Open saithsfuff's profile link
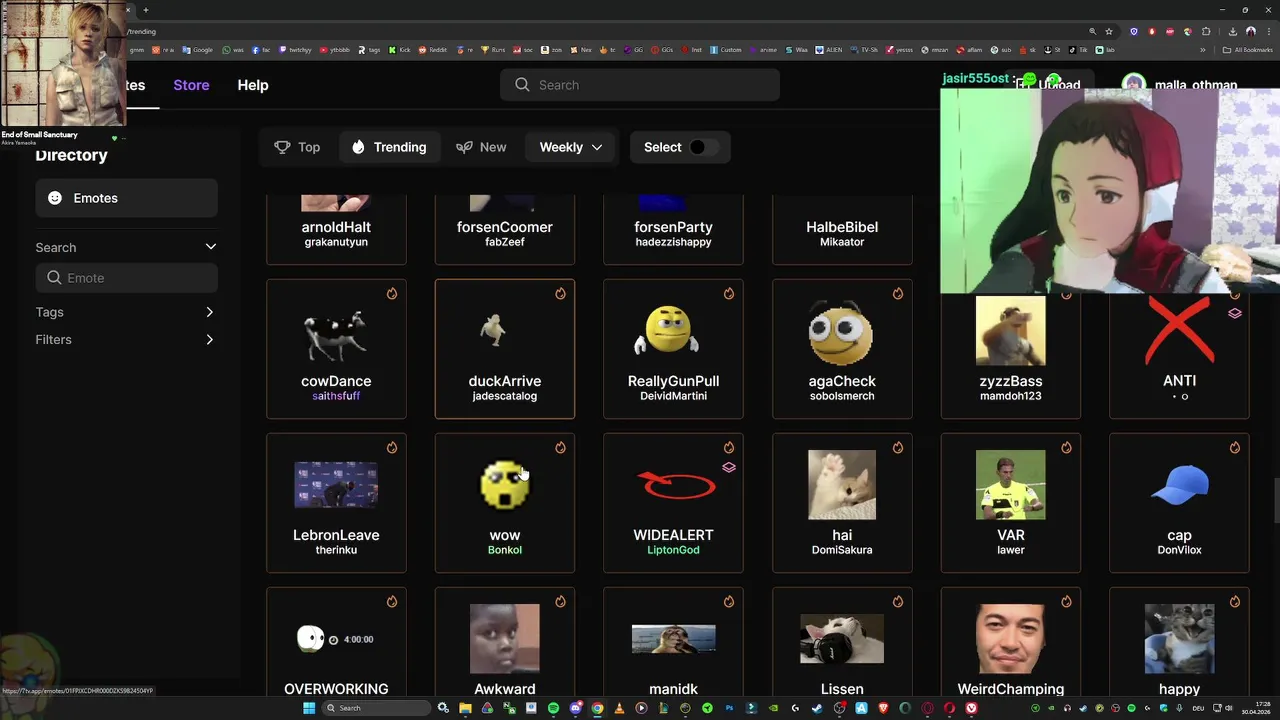Viewport: 1280px width, 720px height. 336,396
